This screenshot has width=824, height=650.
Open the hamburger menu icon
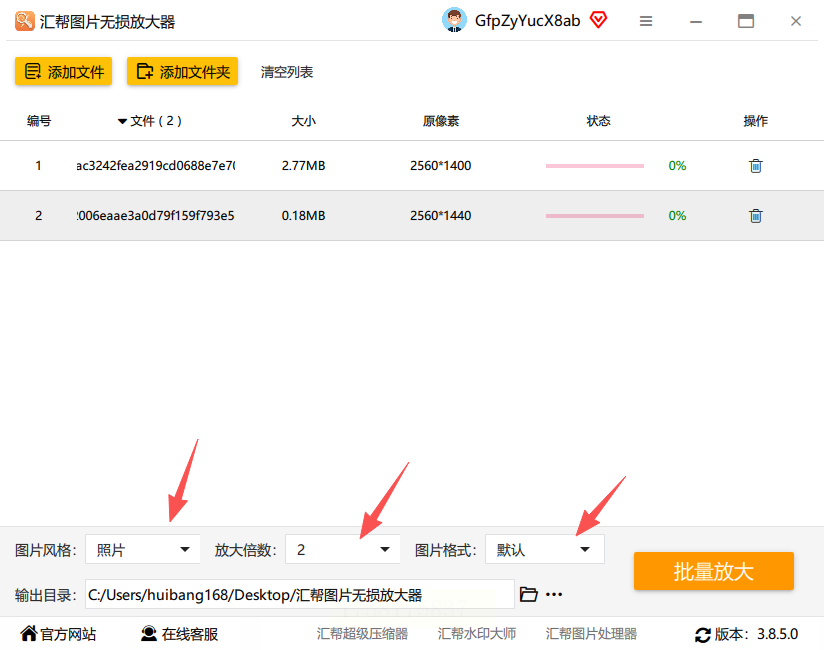coord(646,21)
